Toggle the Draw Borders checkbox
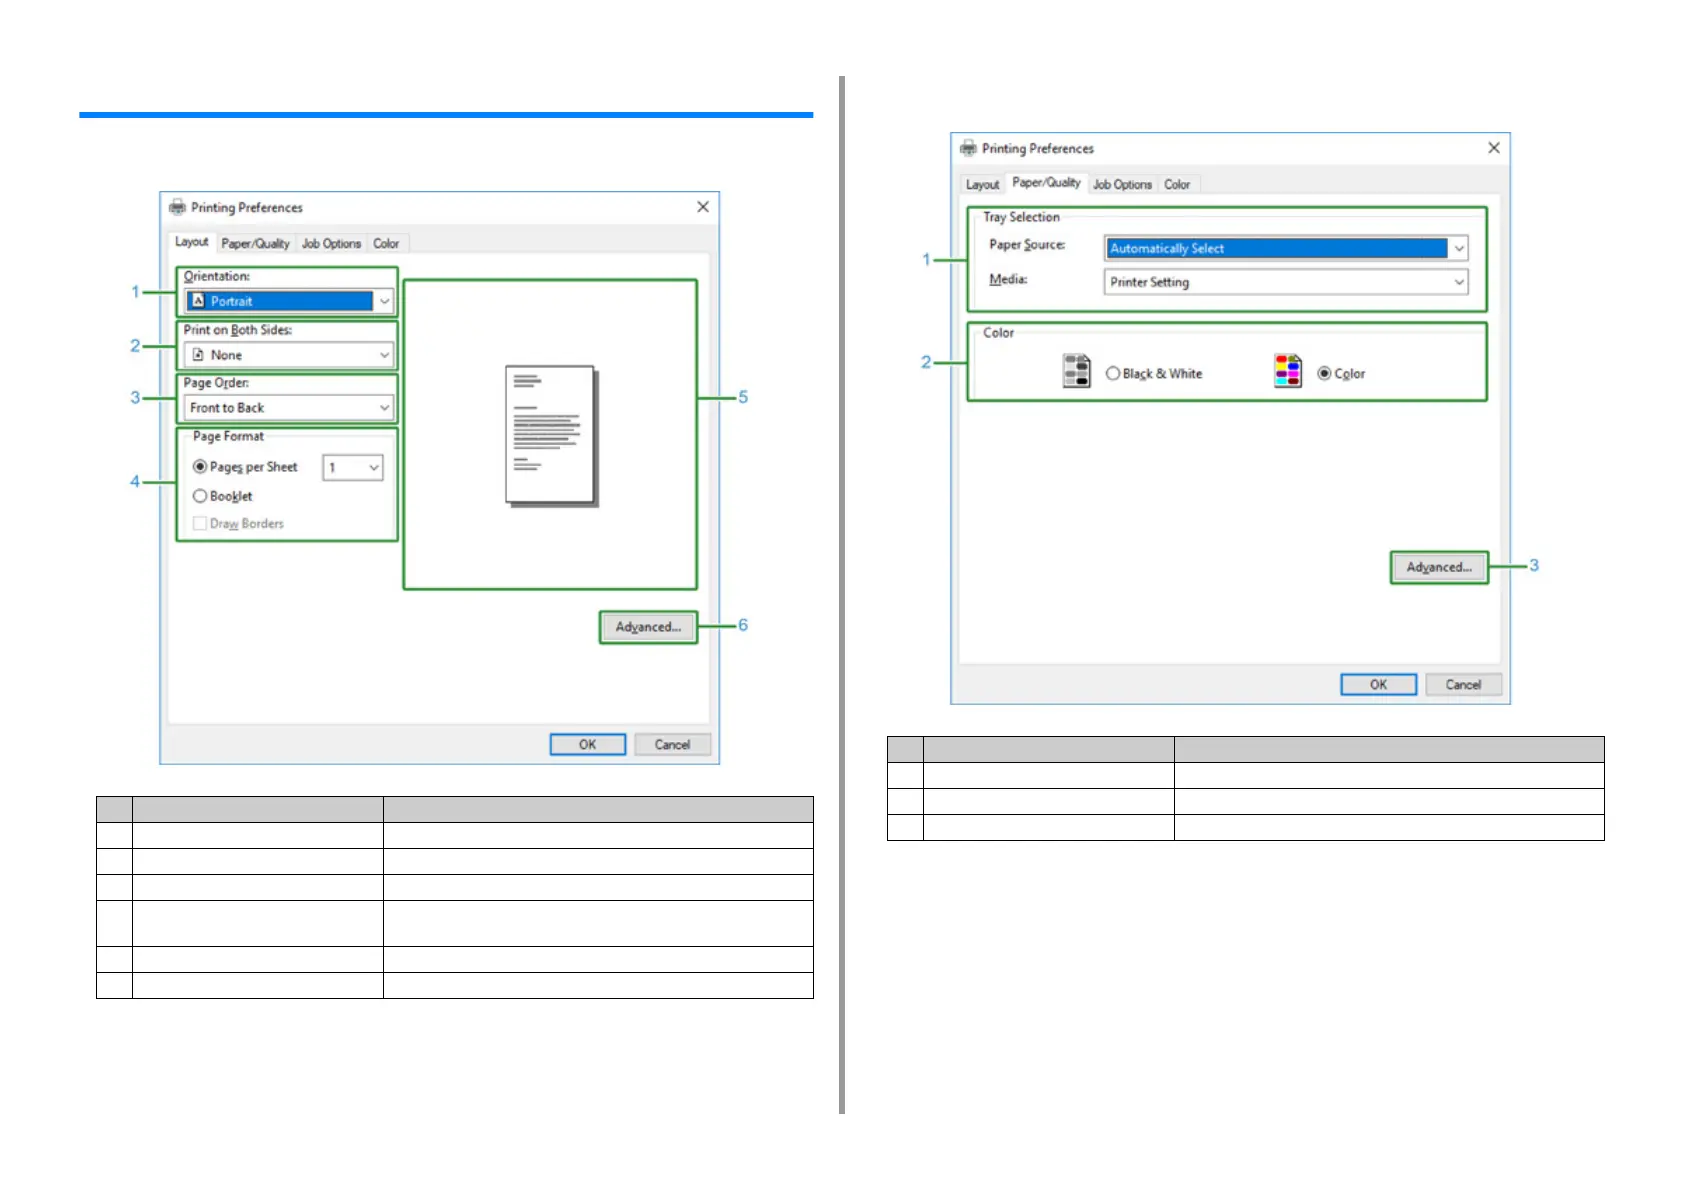The height and width of the screenshot is (1190, 1684). click(200, 524)
